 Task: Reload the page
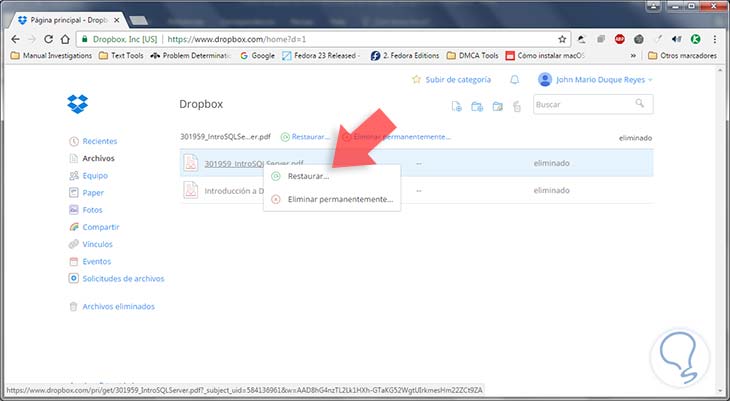coord(48,39)
